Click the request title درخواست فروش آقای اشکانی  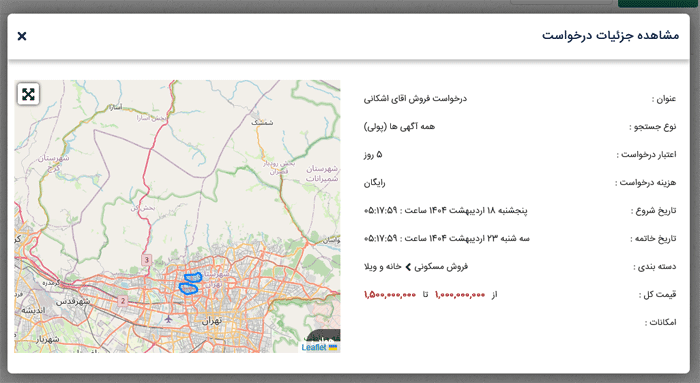415,99
